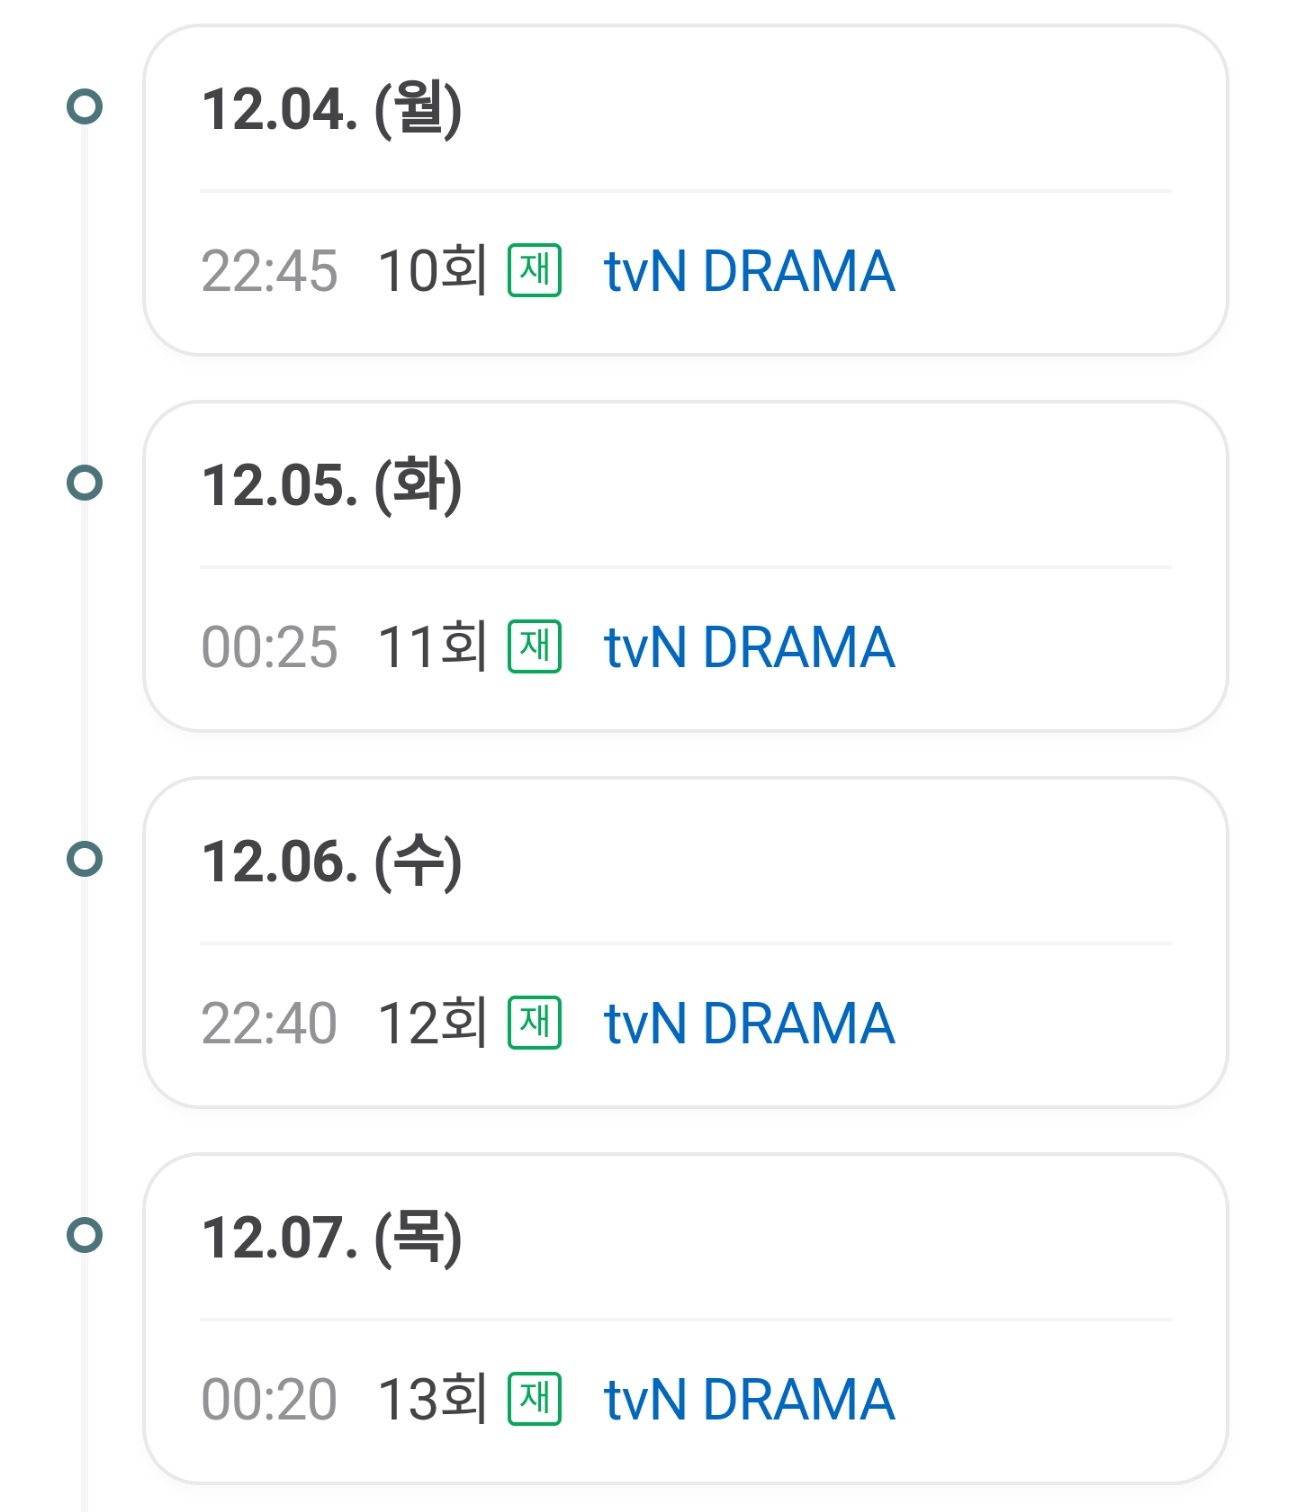
Task: Tap the 22:40 broadcast time
Action: click(269, 1023)
